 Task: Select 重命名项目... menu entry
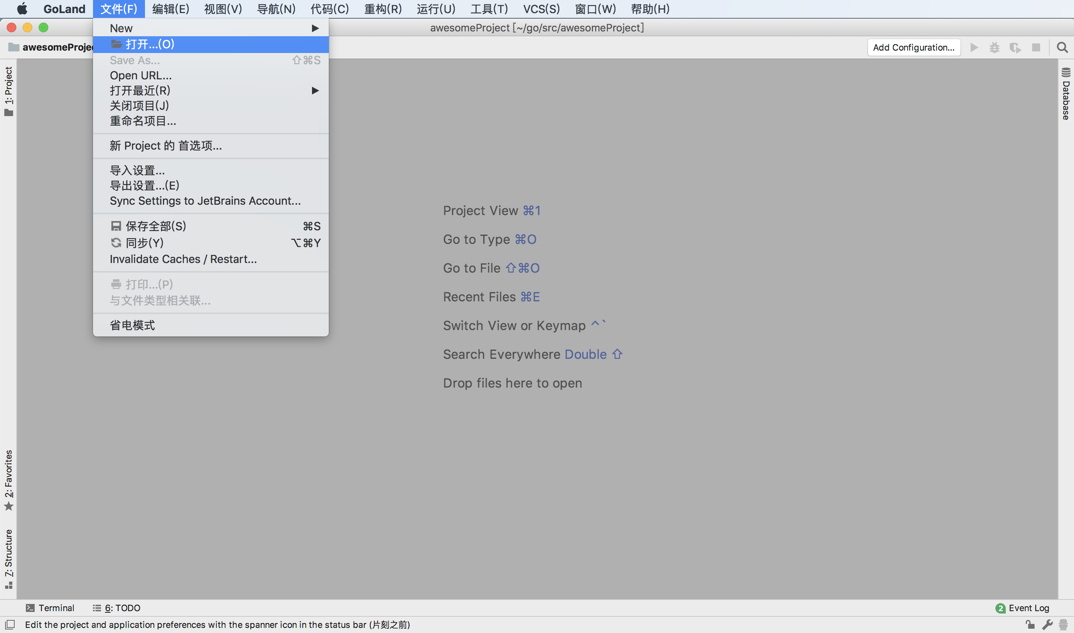[211, 121]
